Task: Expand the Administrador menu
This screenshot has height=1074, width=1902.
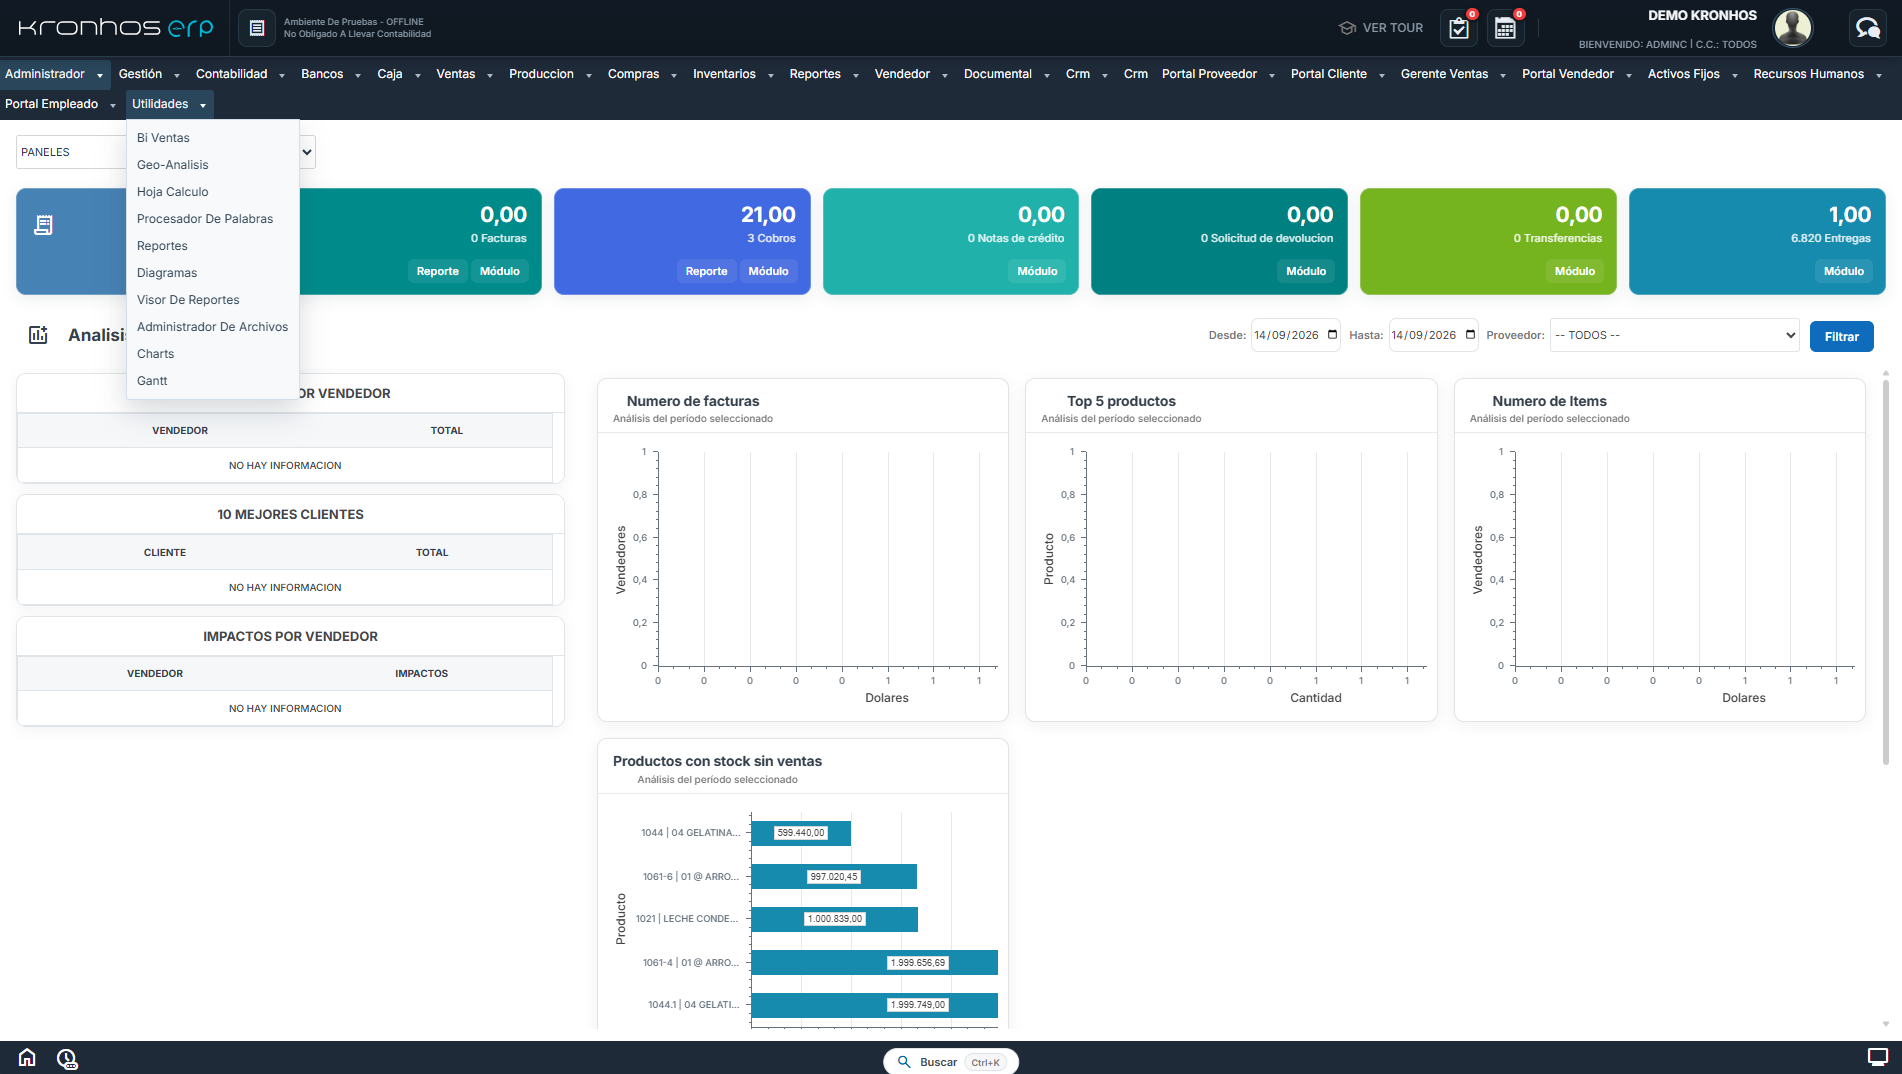Action: click(54, 74)
